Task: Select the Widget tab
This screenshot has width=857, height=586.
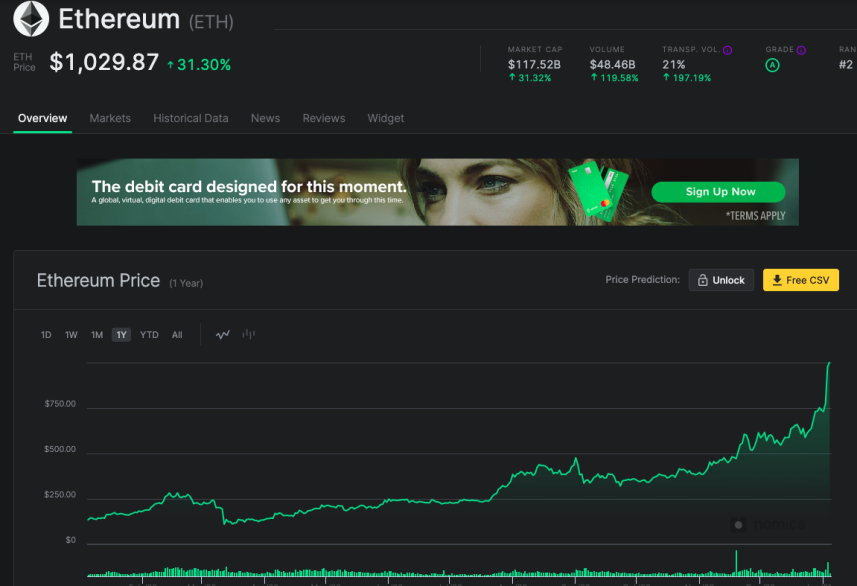Action: tap(386, 118)
